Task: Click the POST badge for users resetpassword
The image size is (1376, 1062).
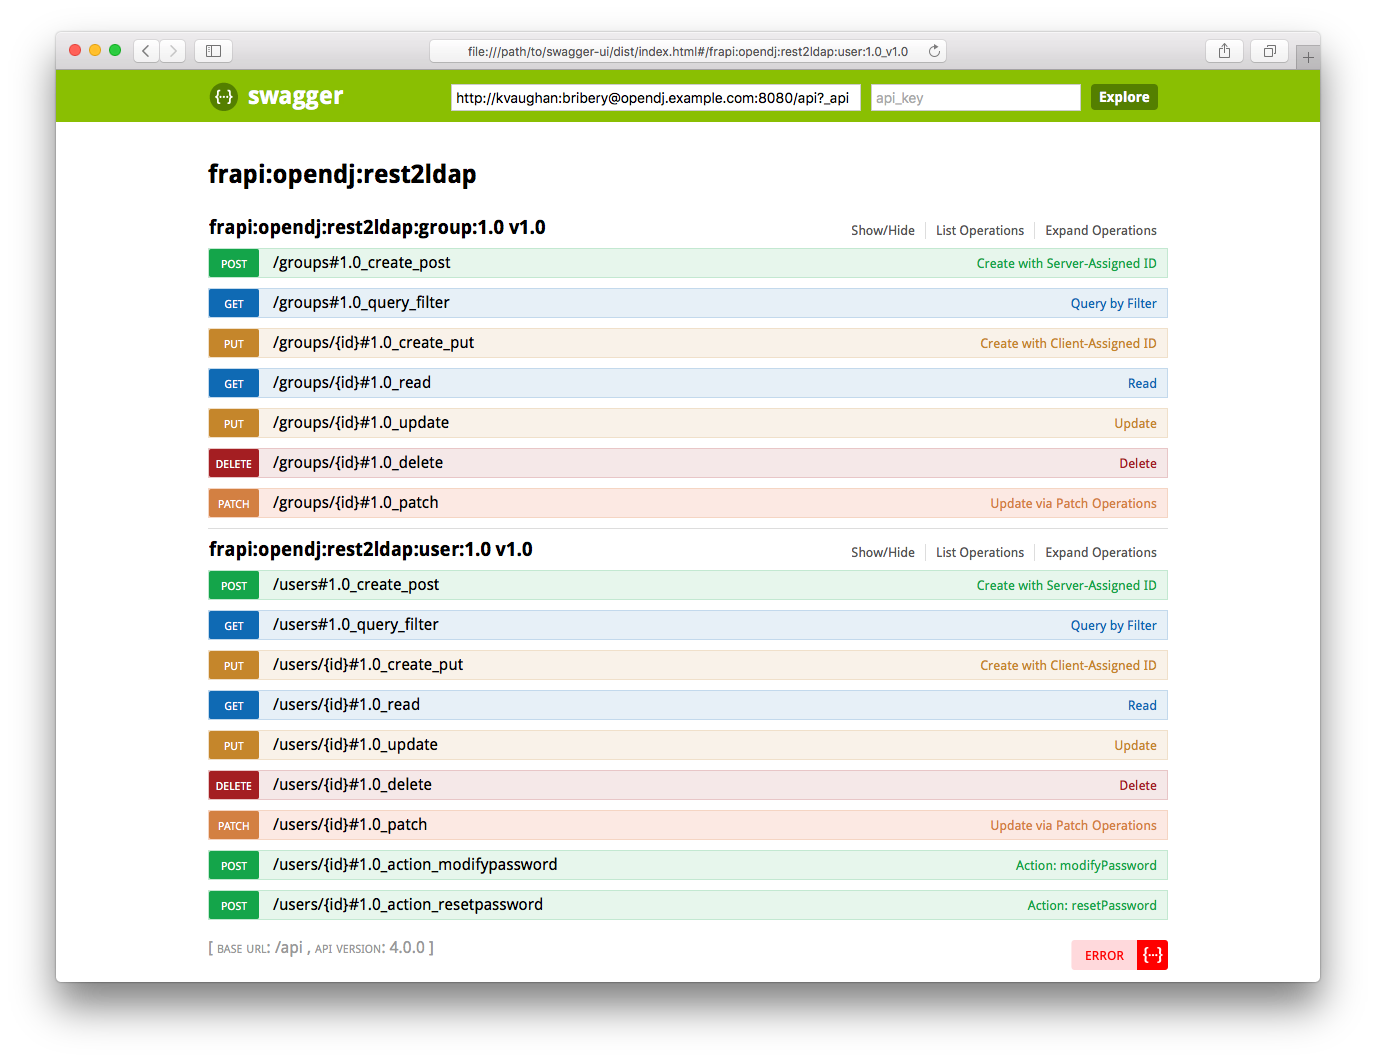Action: point(234,906)
